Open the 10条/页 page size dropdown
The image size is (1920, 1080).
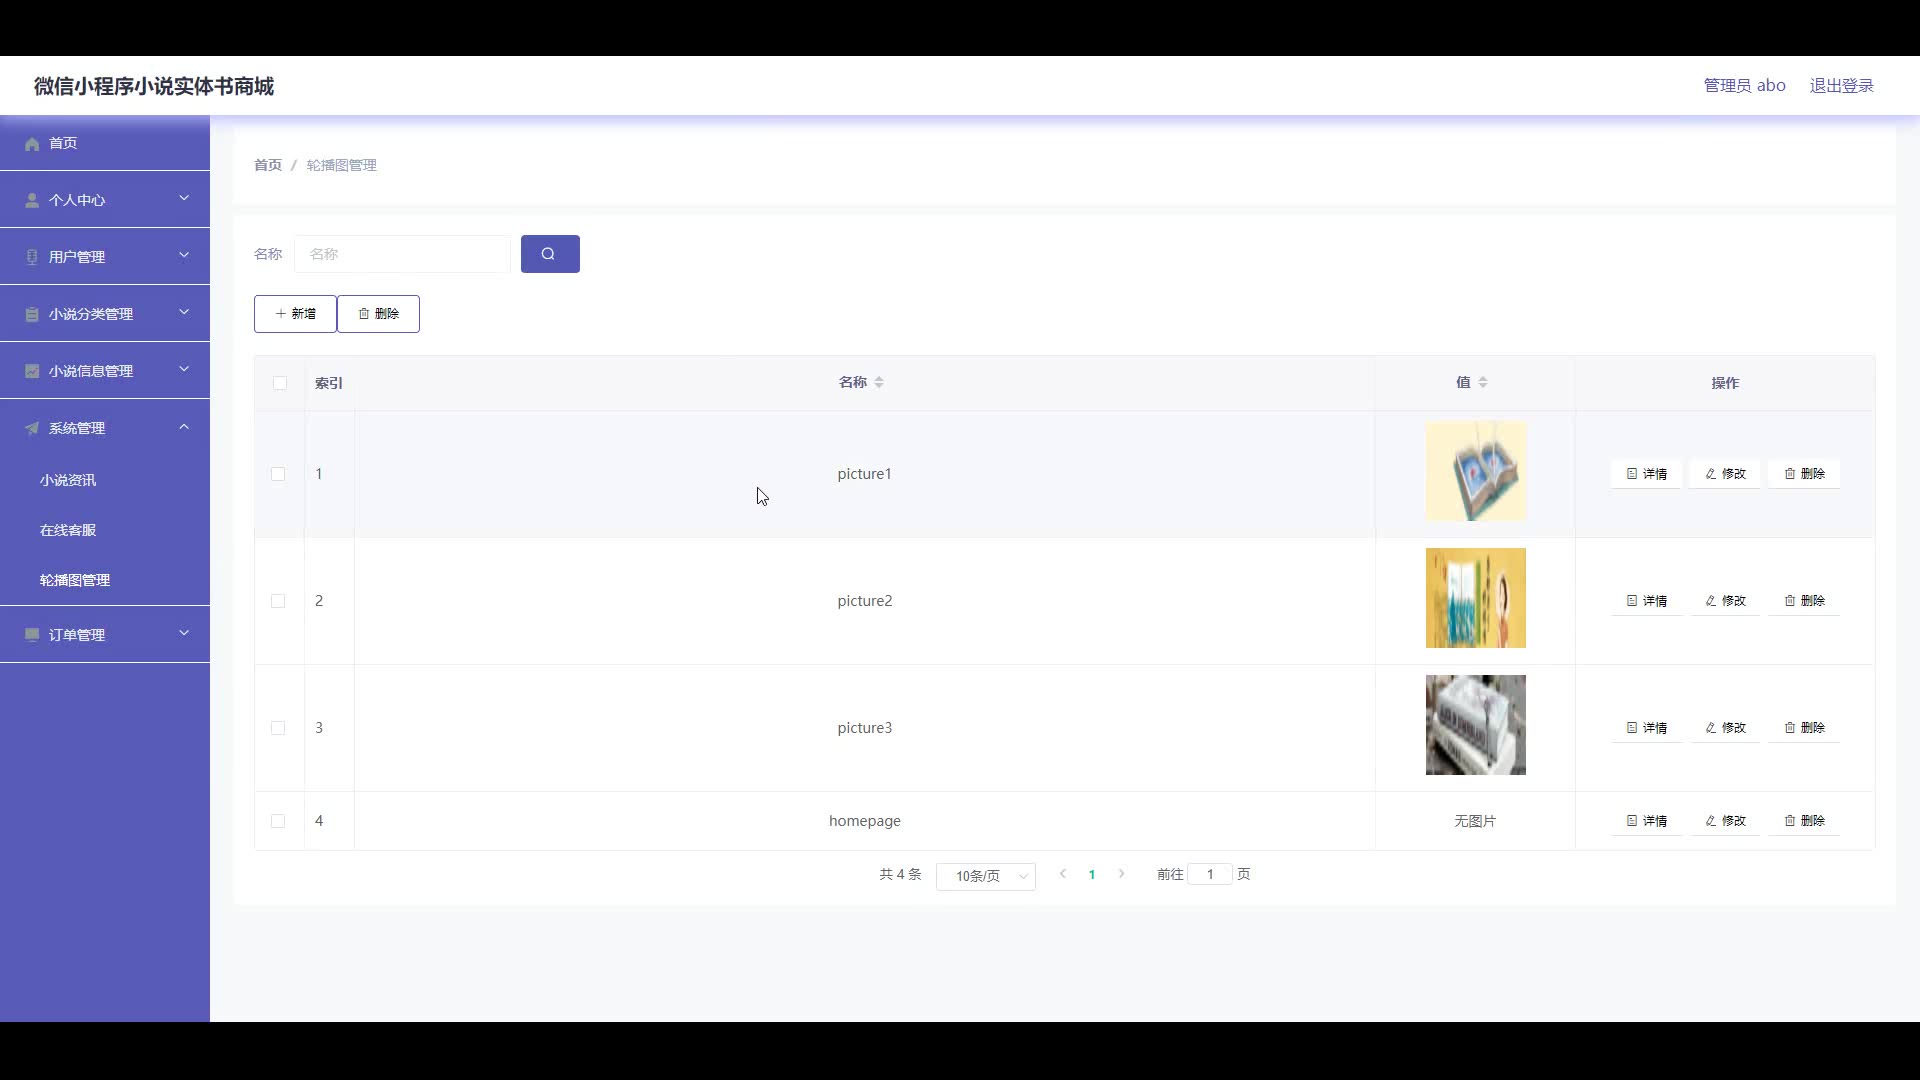pyautogui.click(x=986, y=876)
